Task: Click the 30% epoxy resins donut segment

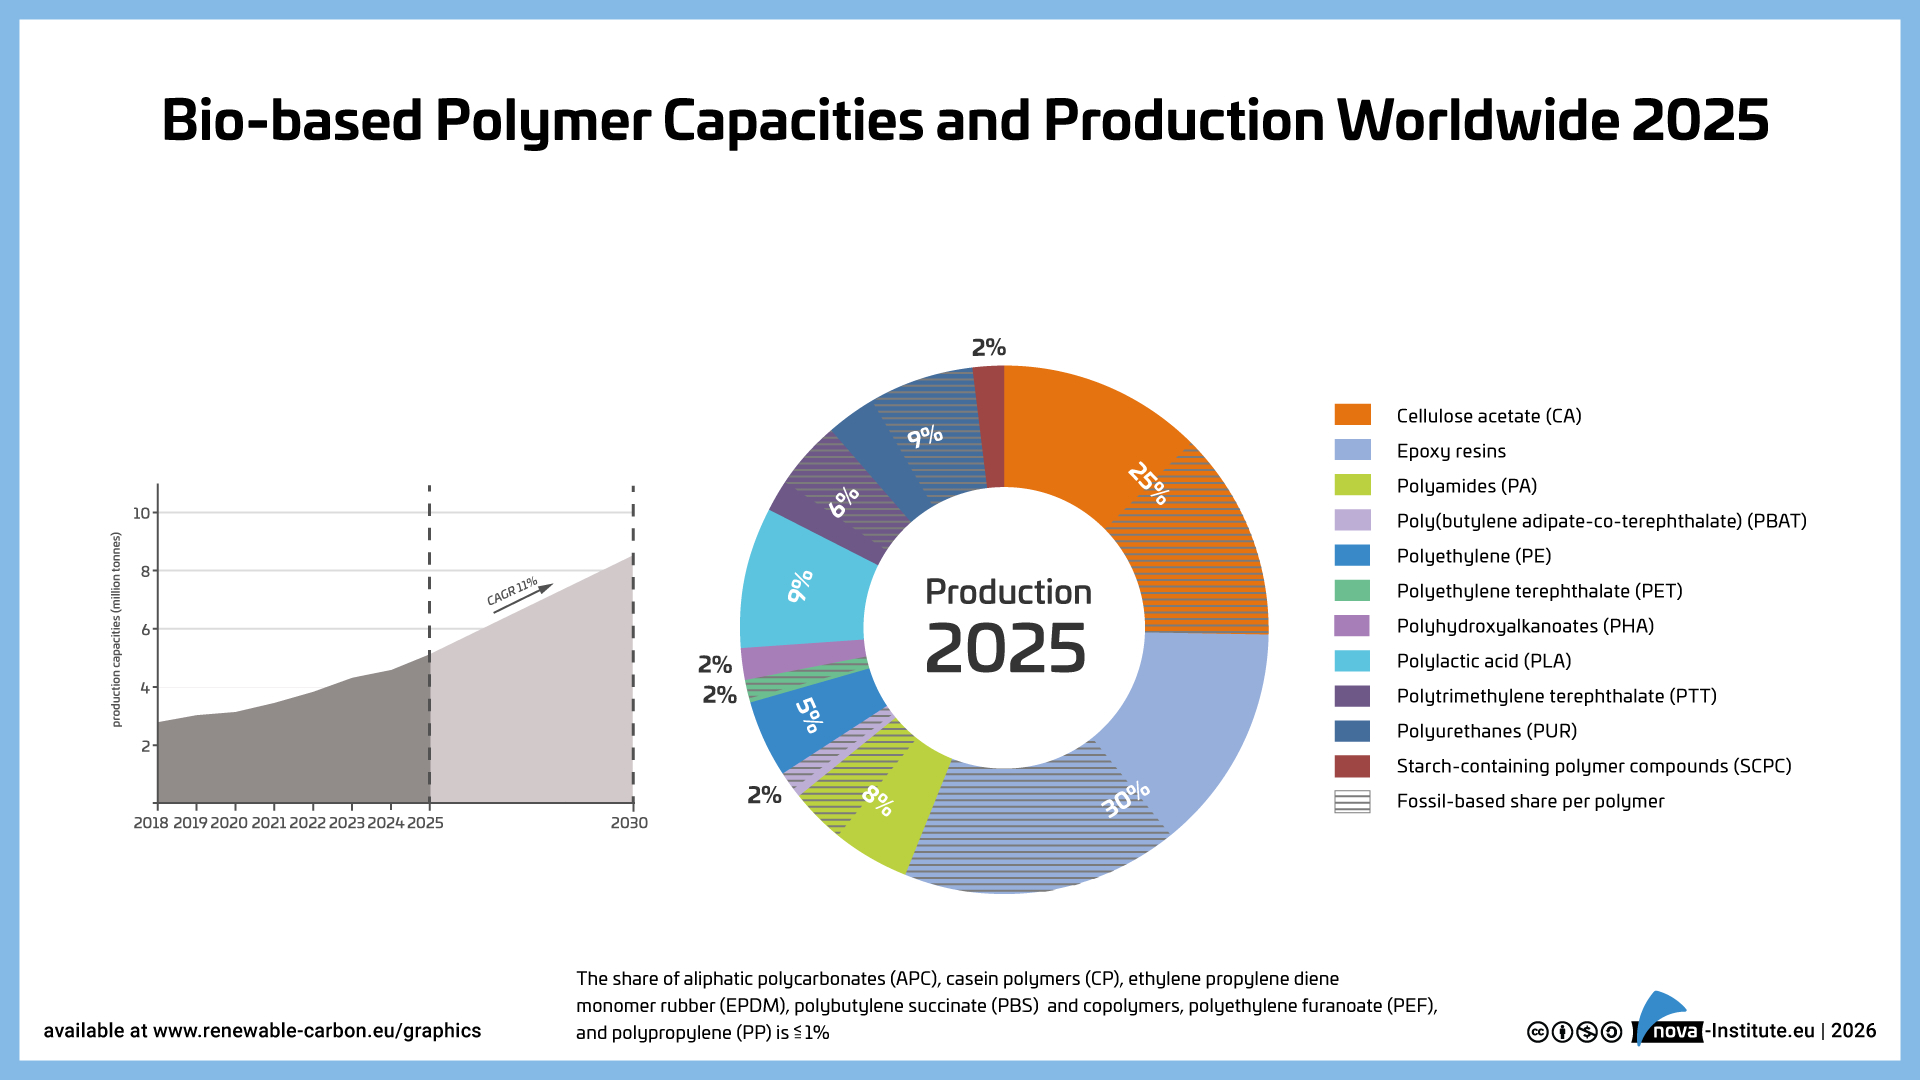Action: click(1125, 798)
